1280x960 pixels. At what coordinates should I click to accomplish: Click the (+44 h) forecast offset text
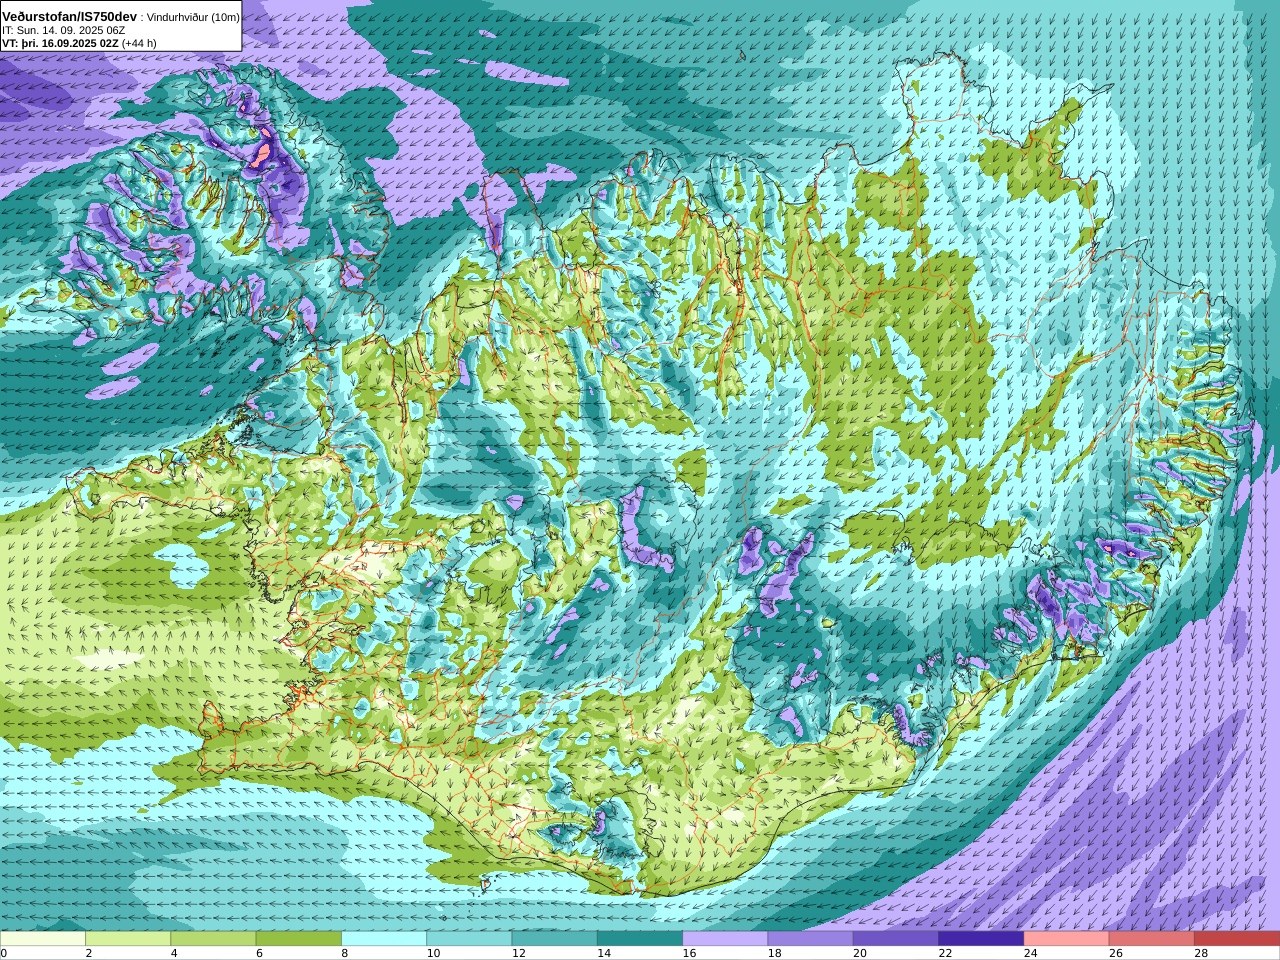pyautogui.click(x=139, y=43)
